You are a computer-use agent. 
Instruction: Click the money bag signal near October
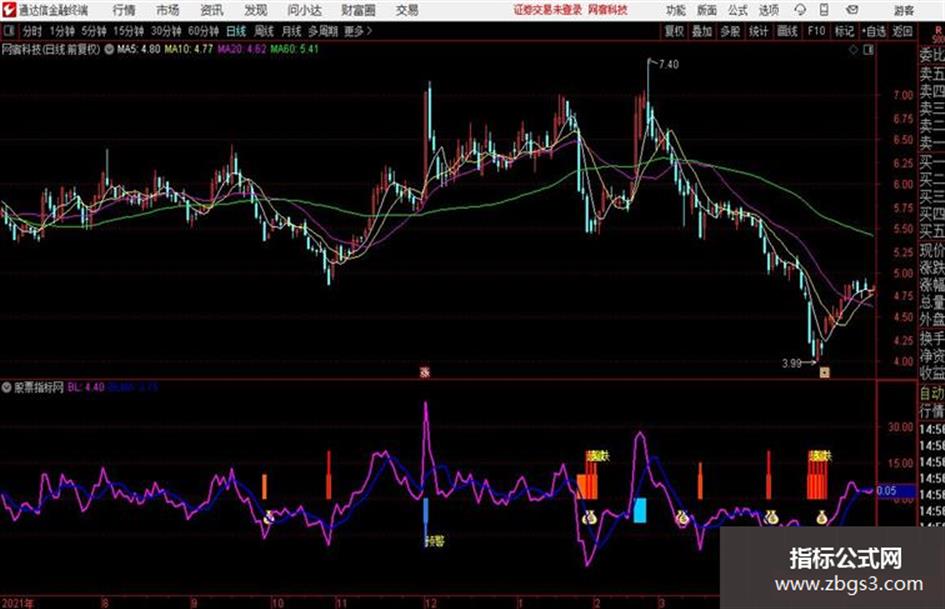tap(269, 517)
